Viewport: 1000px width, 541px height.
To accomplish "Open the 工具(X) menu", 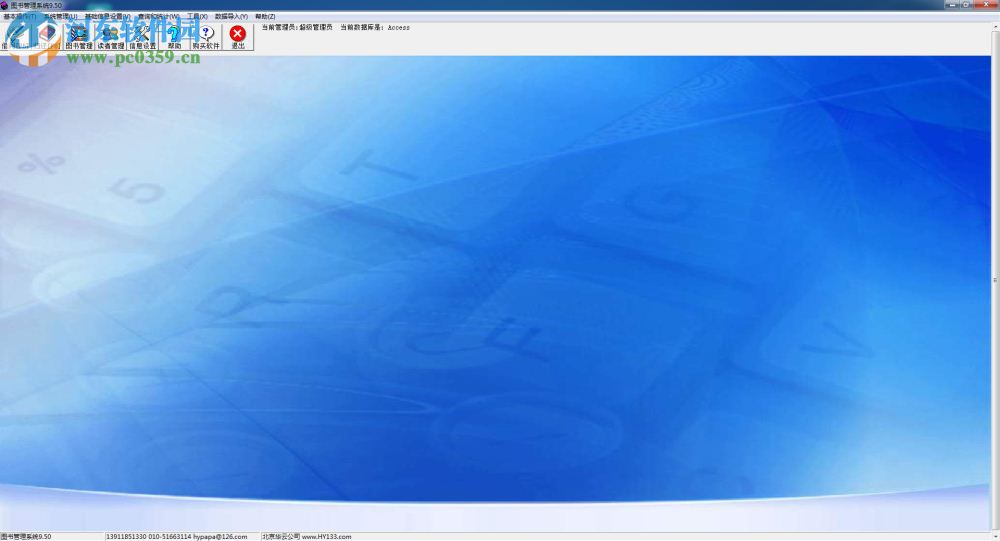I will tap(197, 17).
